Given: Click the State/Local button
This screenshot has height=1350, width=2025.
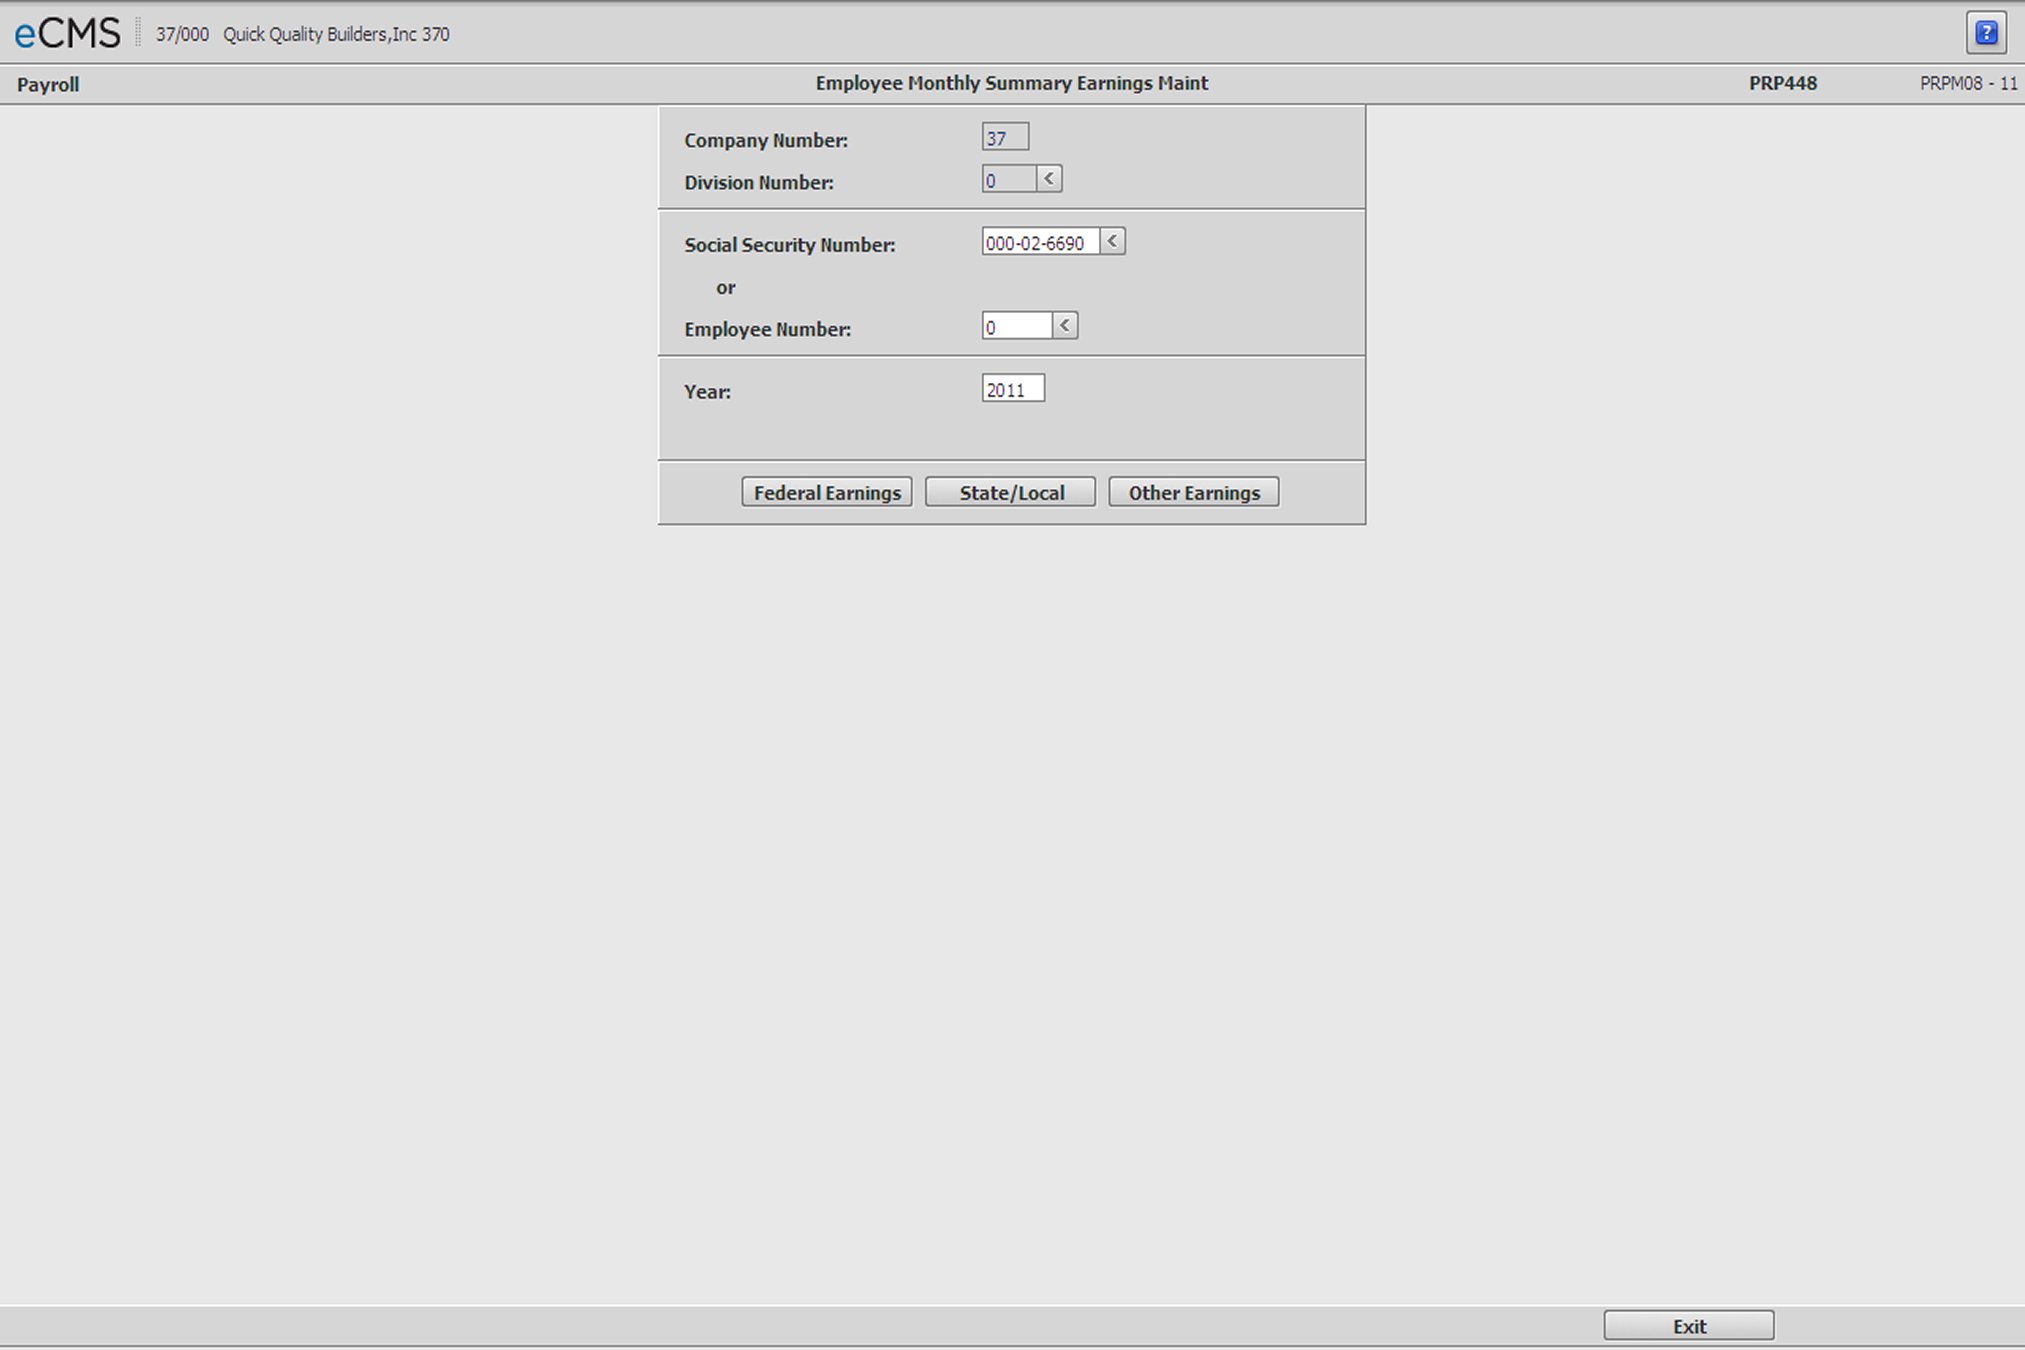Looking at the screenshot, I should 1009,493.
